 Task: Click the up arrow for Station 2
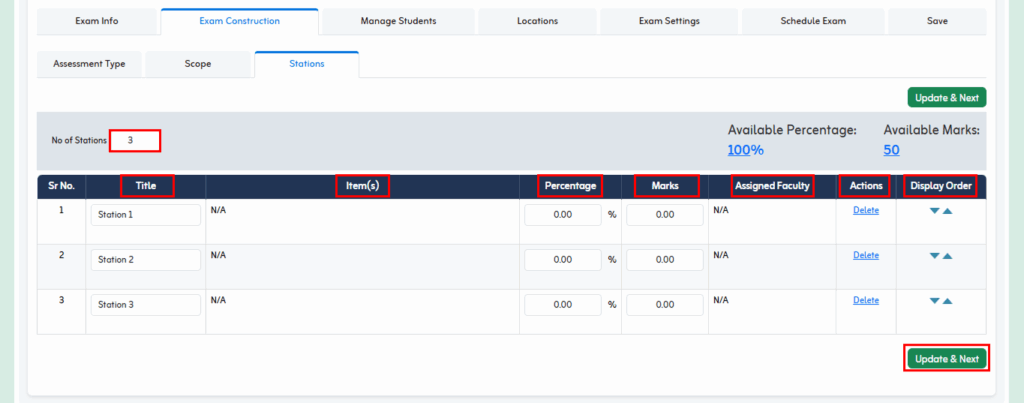point(948,256)
